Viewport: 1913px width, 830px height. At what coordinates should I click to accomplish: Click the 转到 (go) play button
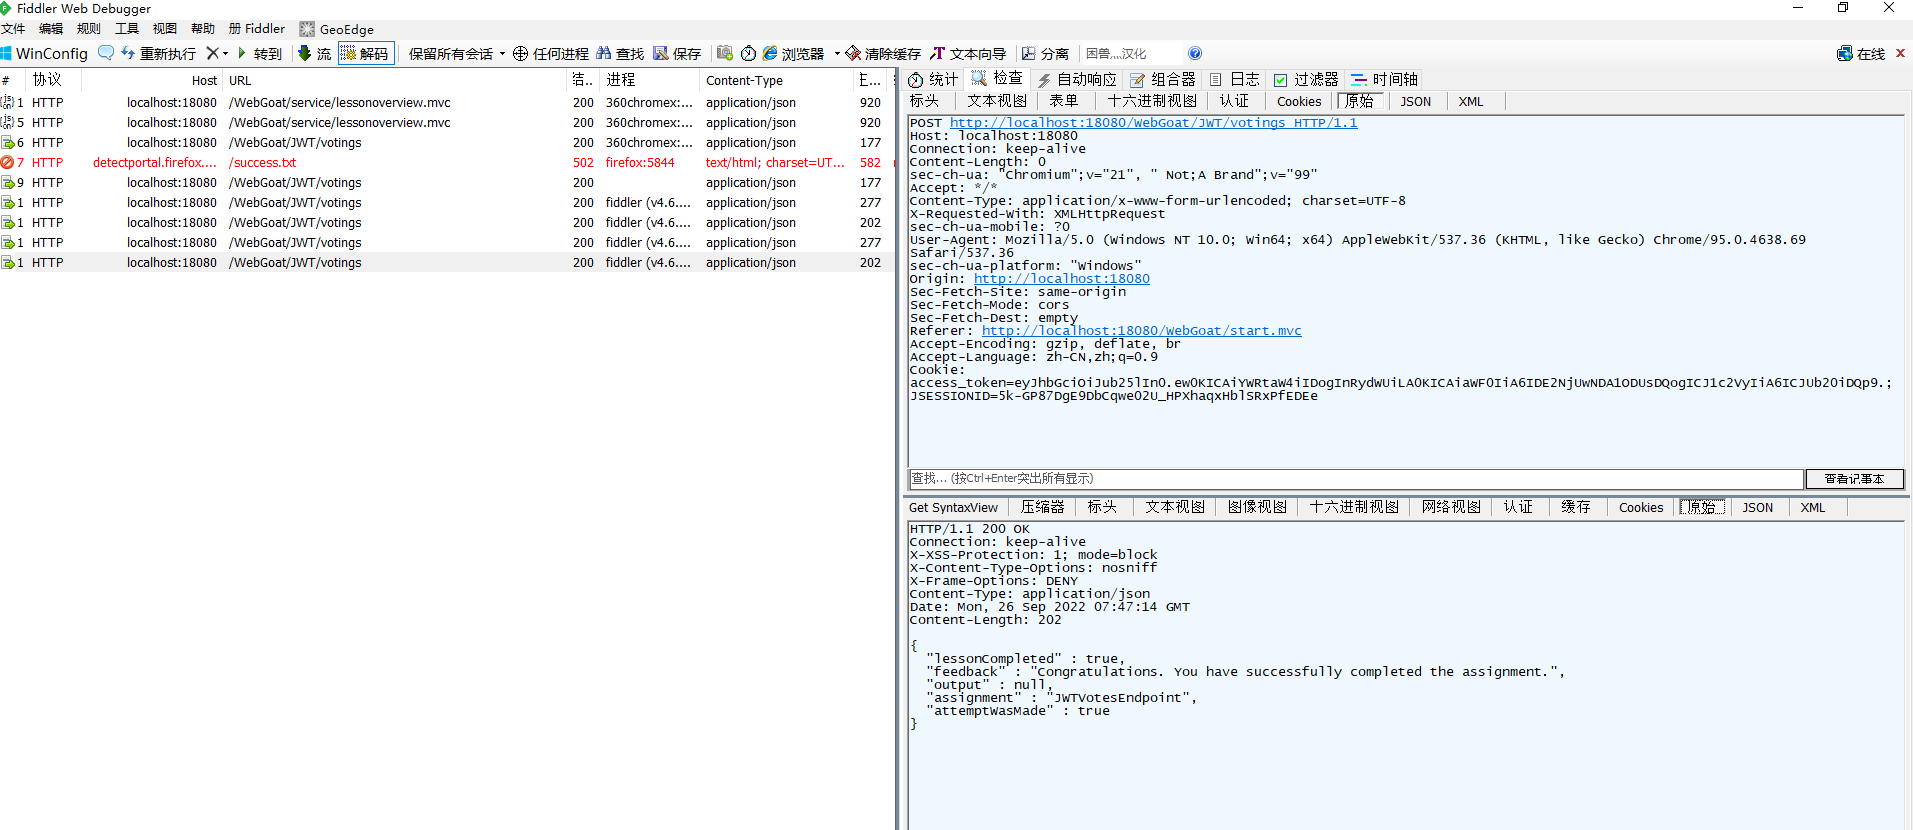259,53
